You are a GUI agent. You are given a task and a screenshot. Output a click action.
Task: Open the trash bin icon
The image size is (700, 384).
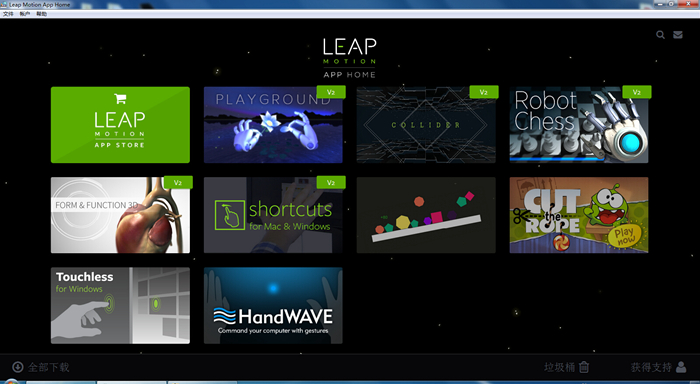coord(584,367)
